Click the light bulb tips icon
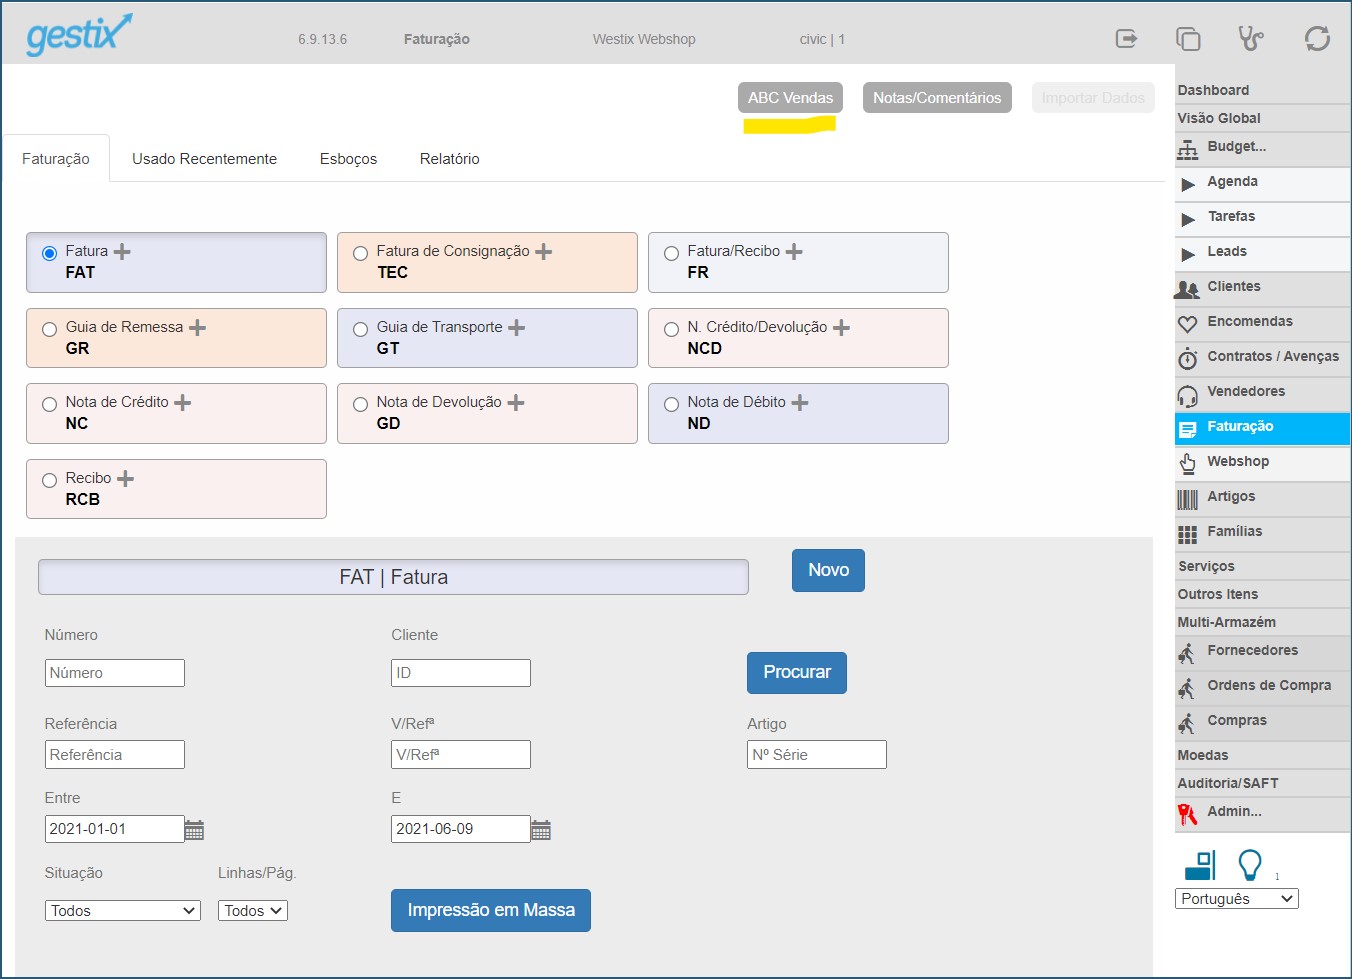 (1250, 865)
